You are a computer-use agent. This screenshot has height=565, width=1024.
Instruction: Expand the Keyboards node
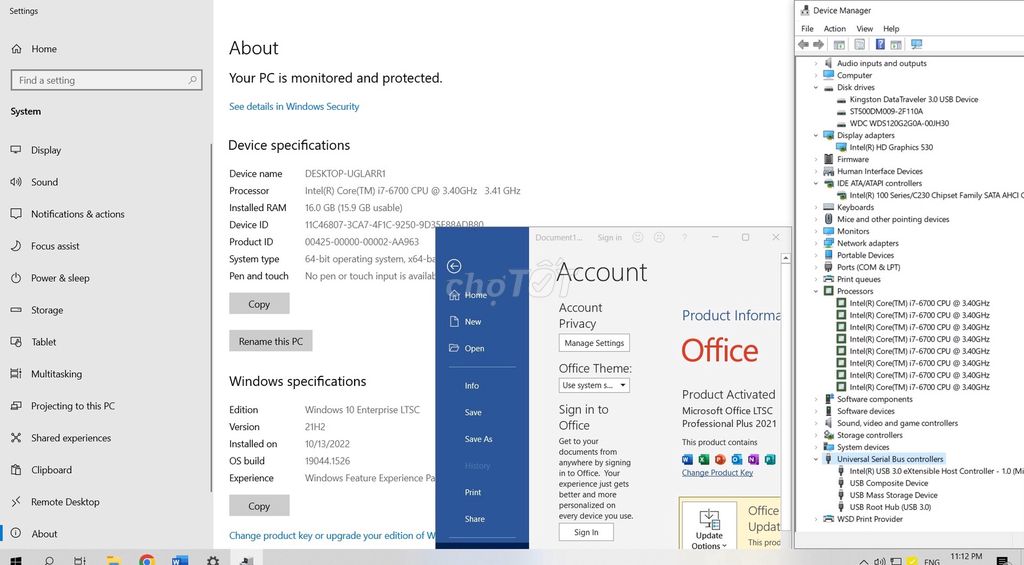click(x=816, y=207)
